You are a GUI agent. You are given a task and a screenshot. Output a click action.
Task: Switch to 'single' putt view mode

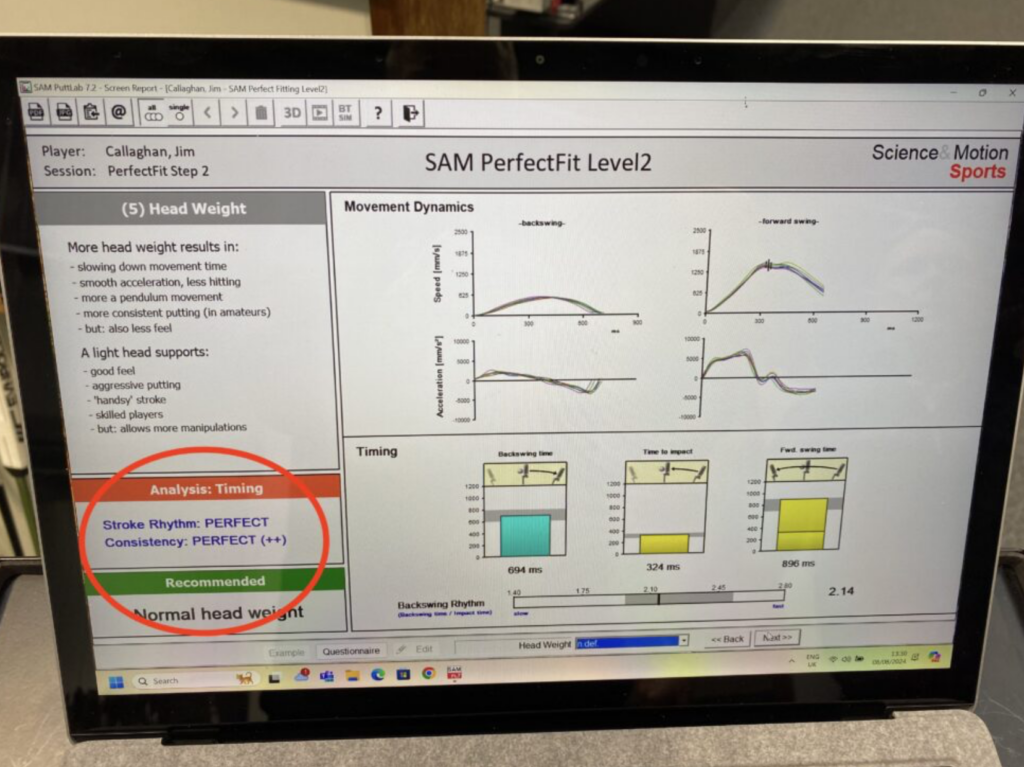pos(179,112)
